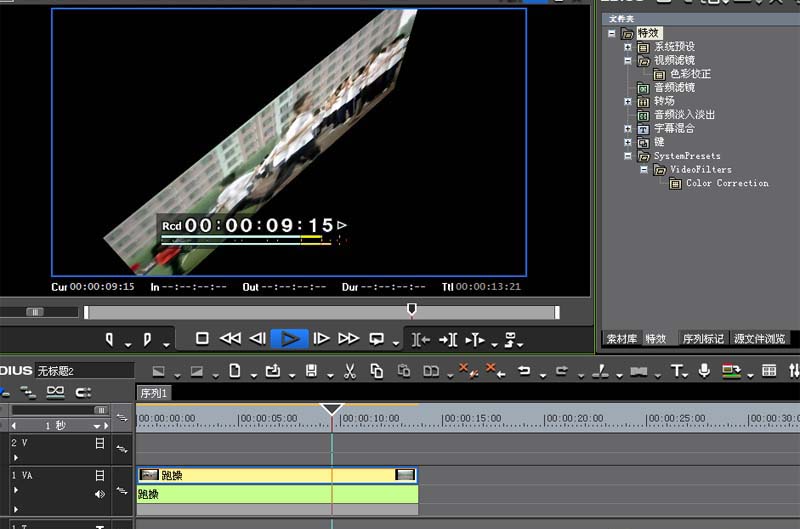Image resolution: width=800 pixels, height=529 pixels.
Task: Open the title creation T tool
Action: click(678, 371)
